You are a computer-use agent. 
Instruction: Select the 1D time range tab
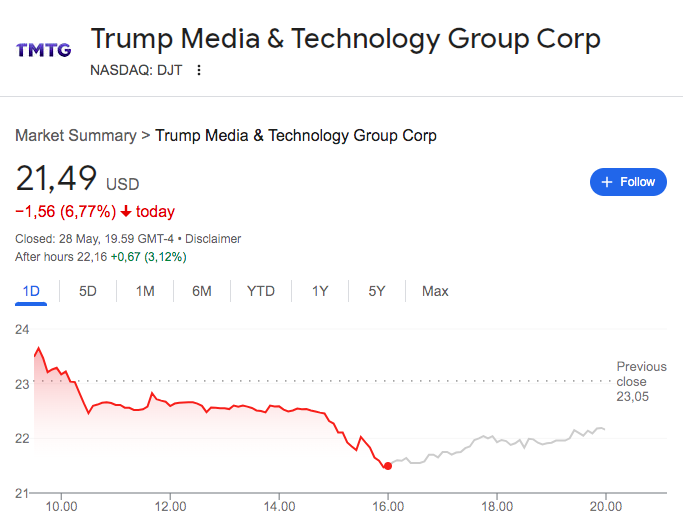tap(31, 291)
